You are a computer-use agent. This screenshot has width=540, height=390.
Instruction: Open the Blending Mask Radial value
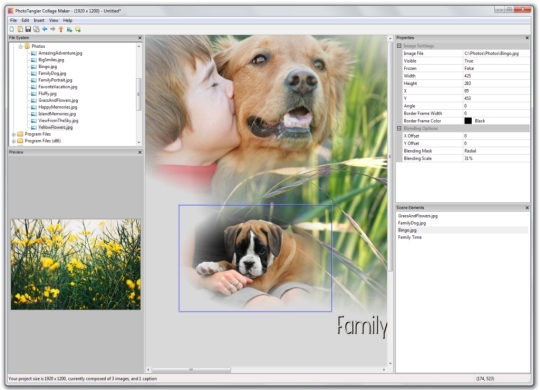496,151
